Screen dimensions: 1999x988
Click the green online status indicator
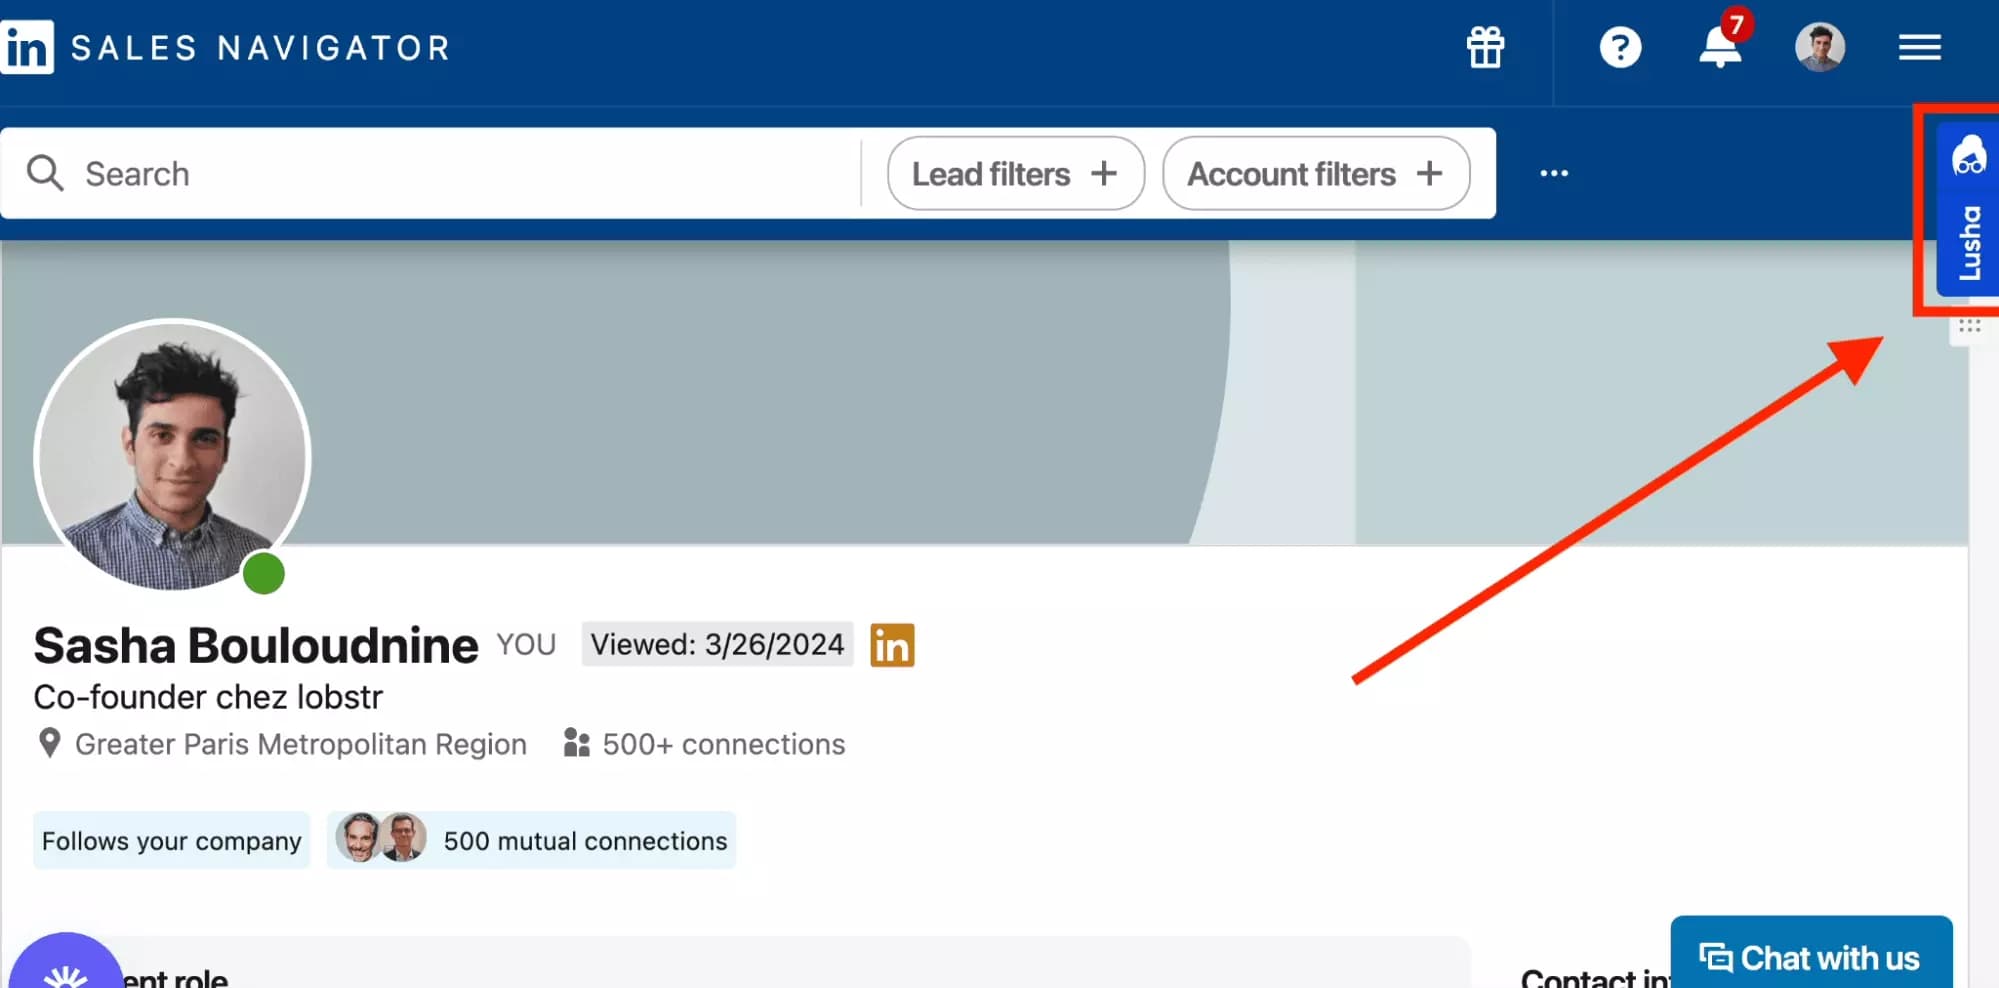(263, 573)
